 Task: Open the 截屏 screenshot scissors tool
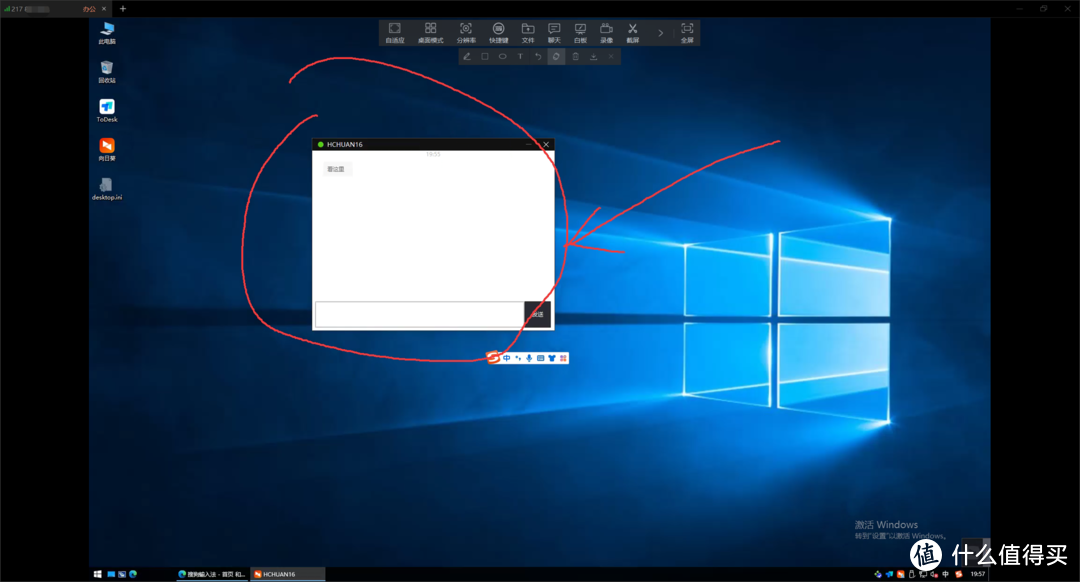[632, 32]
